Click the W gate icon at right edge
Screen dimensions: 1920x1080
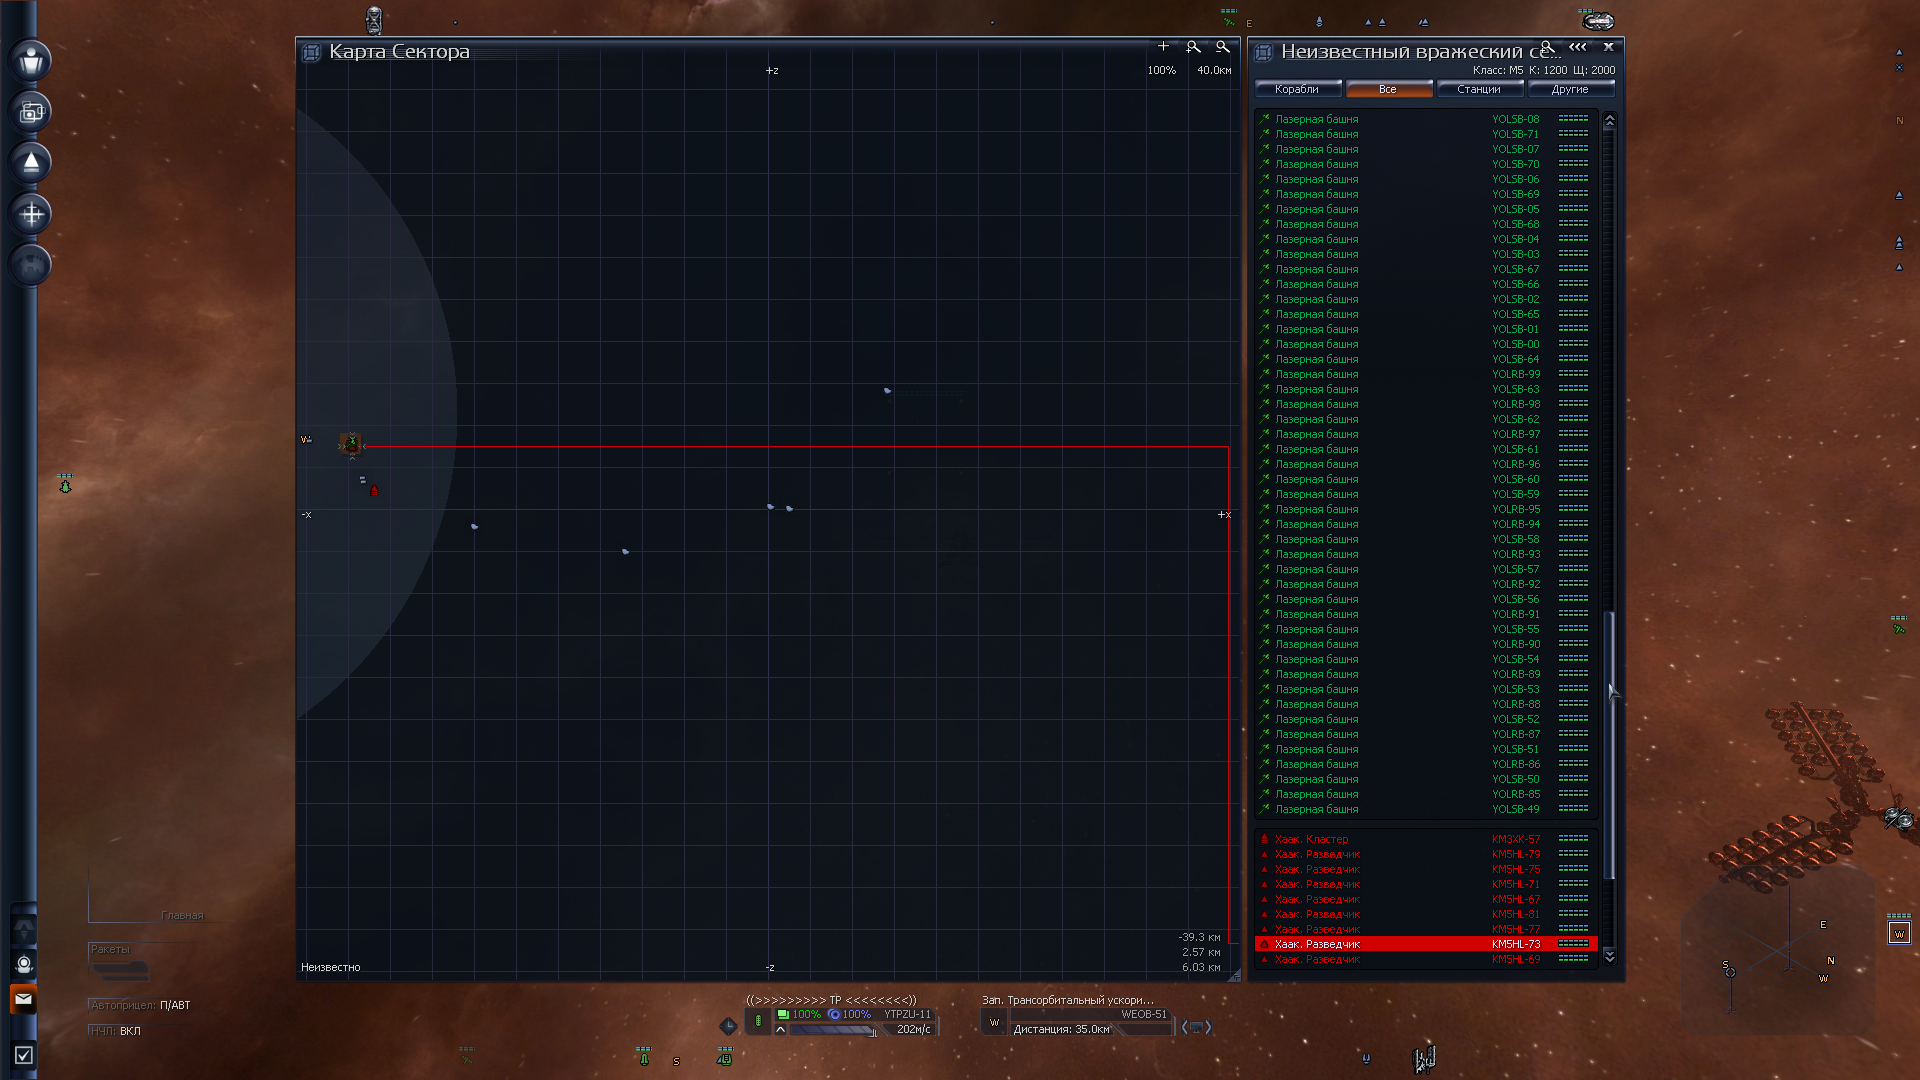1899,933
